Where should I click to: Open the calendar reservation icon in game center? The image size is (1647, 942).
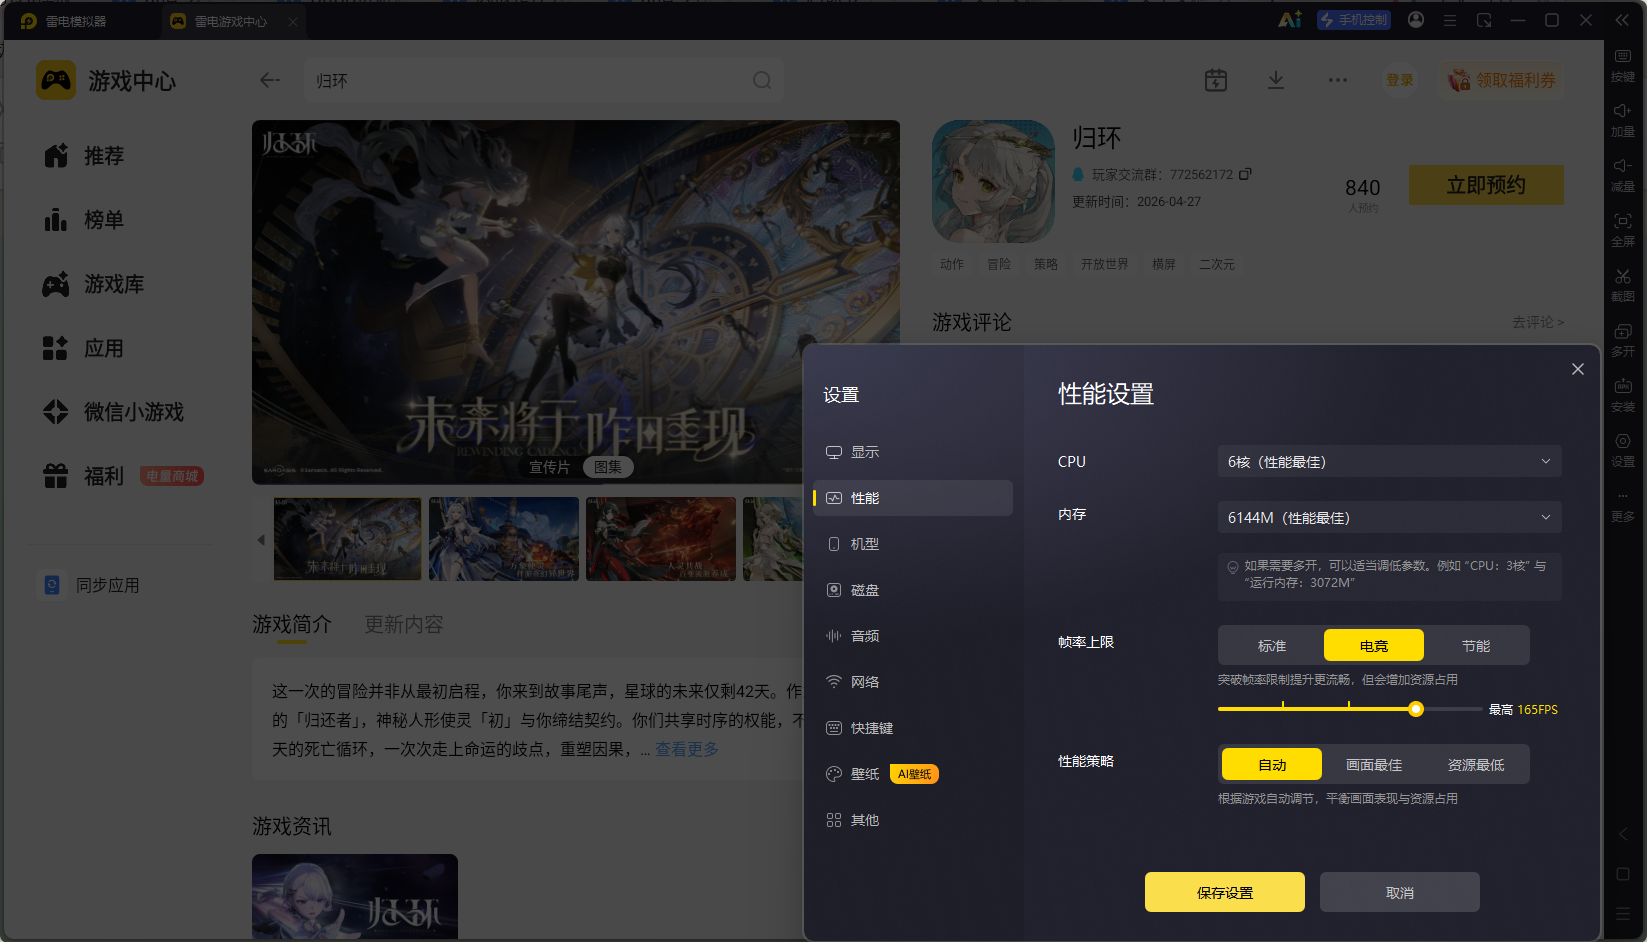pos(1216,80)
